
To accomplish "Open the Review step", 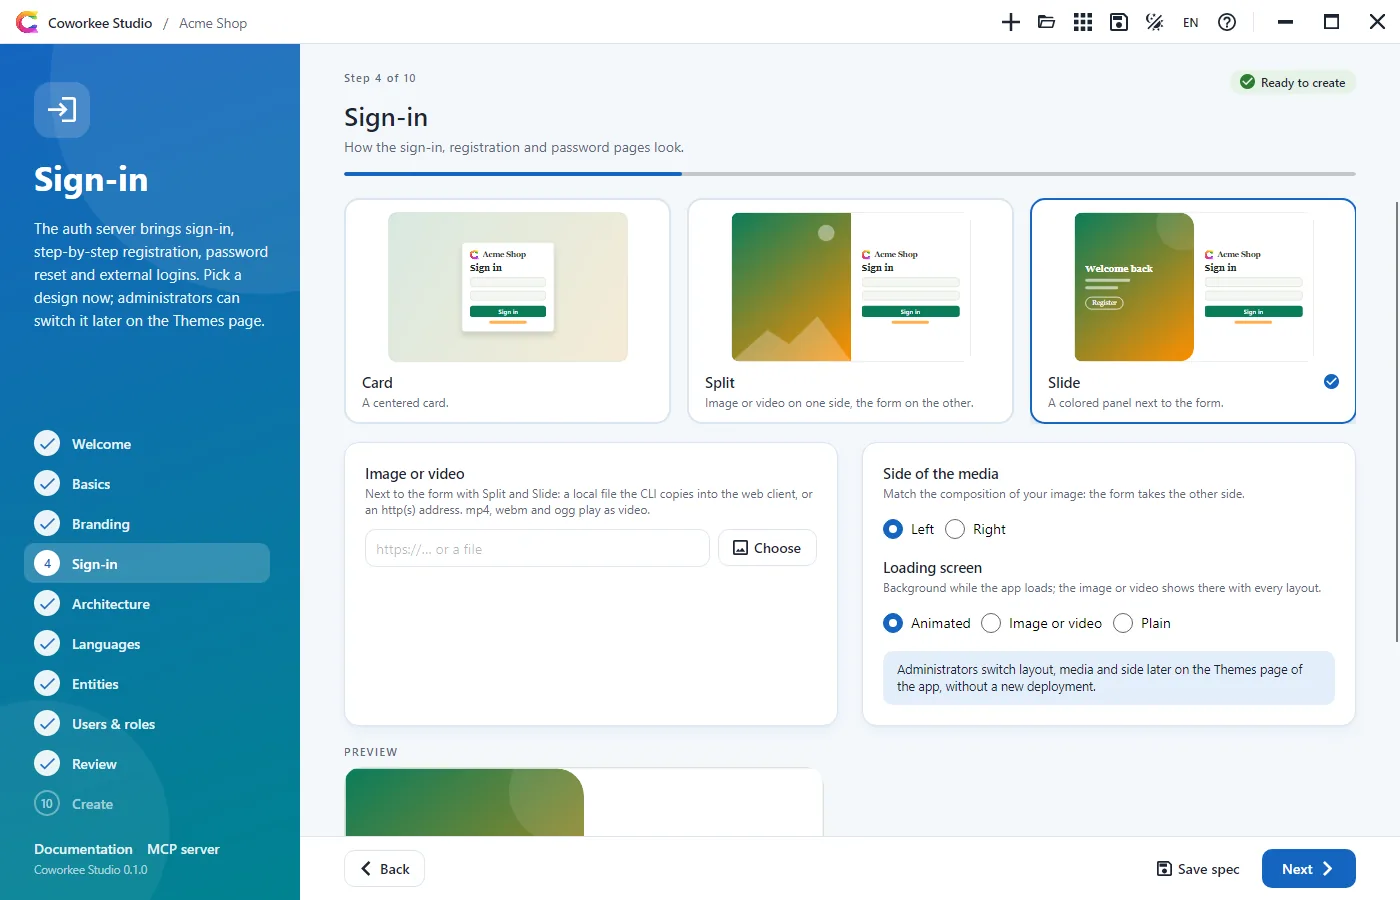I will click(147, 763).
